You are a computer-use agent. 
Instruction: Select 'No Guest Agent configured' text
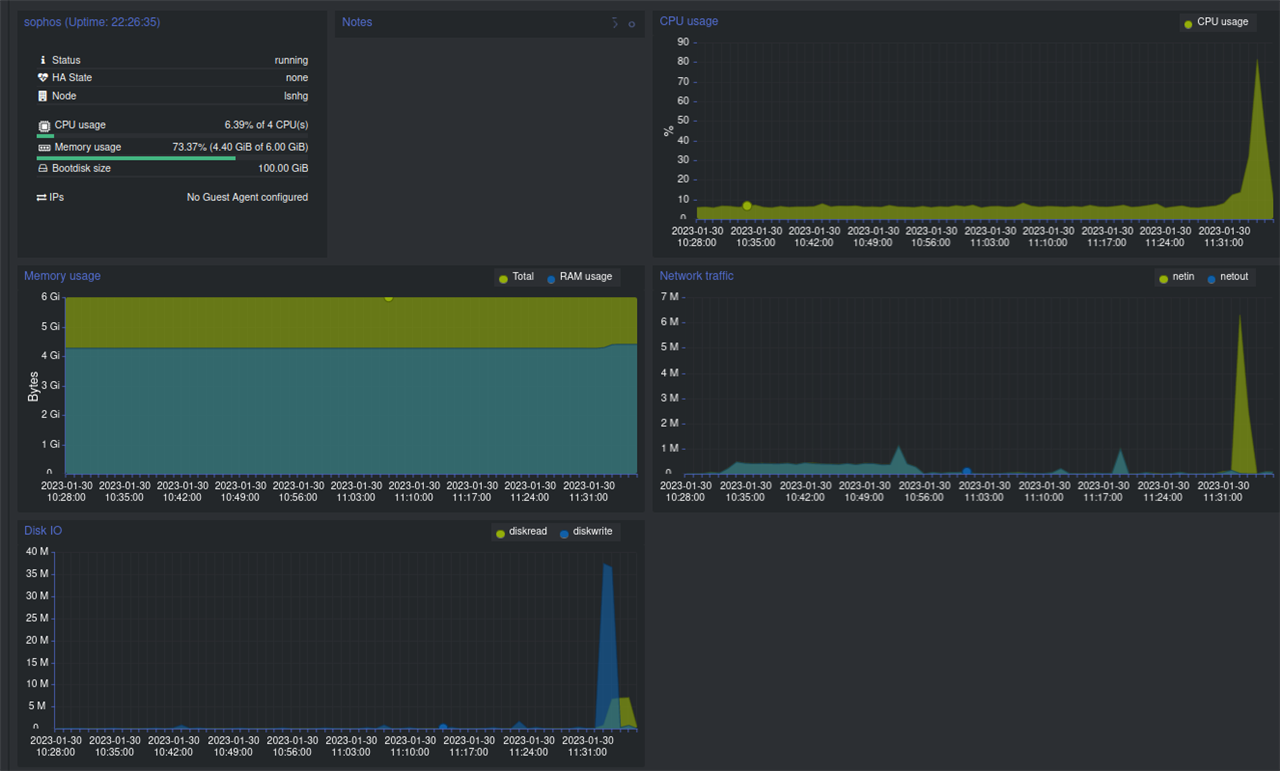pos(247,197)
